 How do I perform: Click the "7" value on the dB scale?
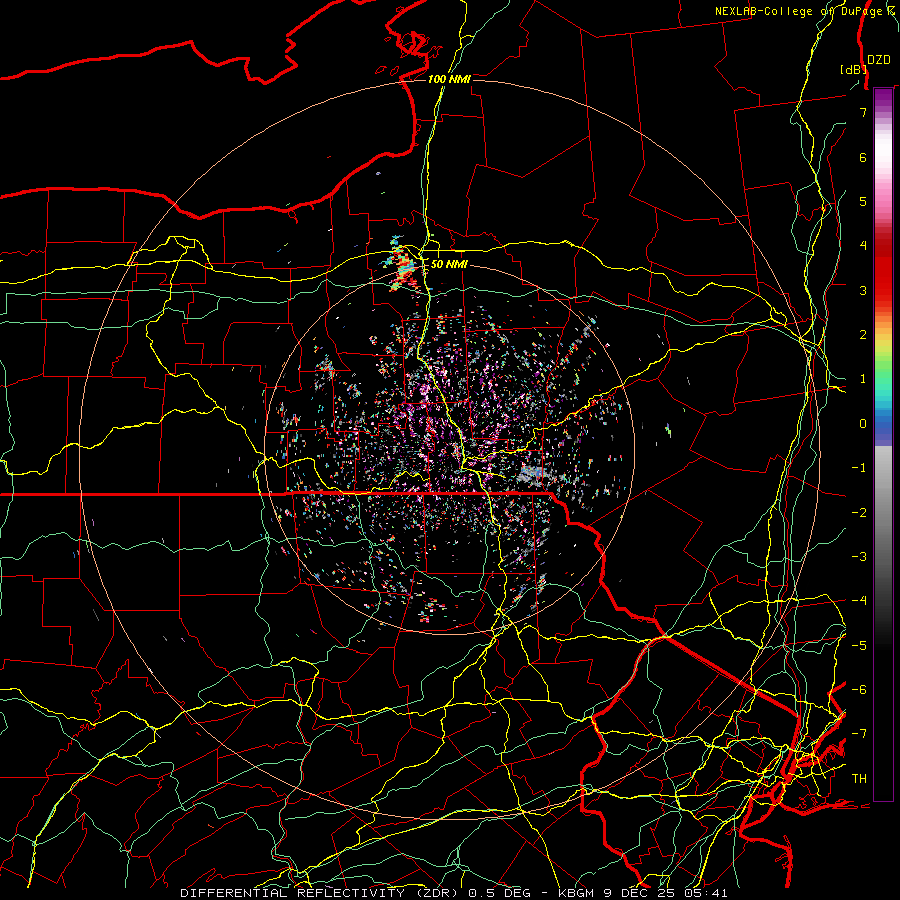point(863,112)
